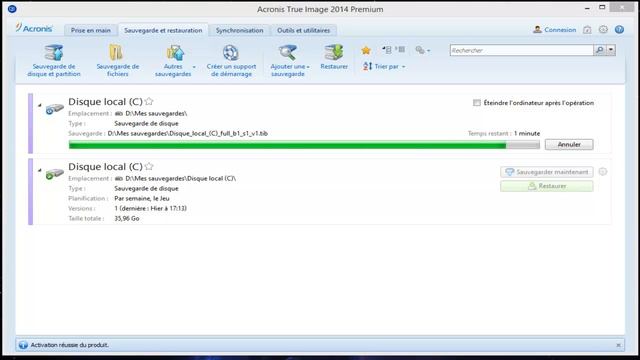Click 'Activation réussie du produit.' message
The height and width of the screenshot is (360, 640).
tap(70, 345)
